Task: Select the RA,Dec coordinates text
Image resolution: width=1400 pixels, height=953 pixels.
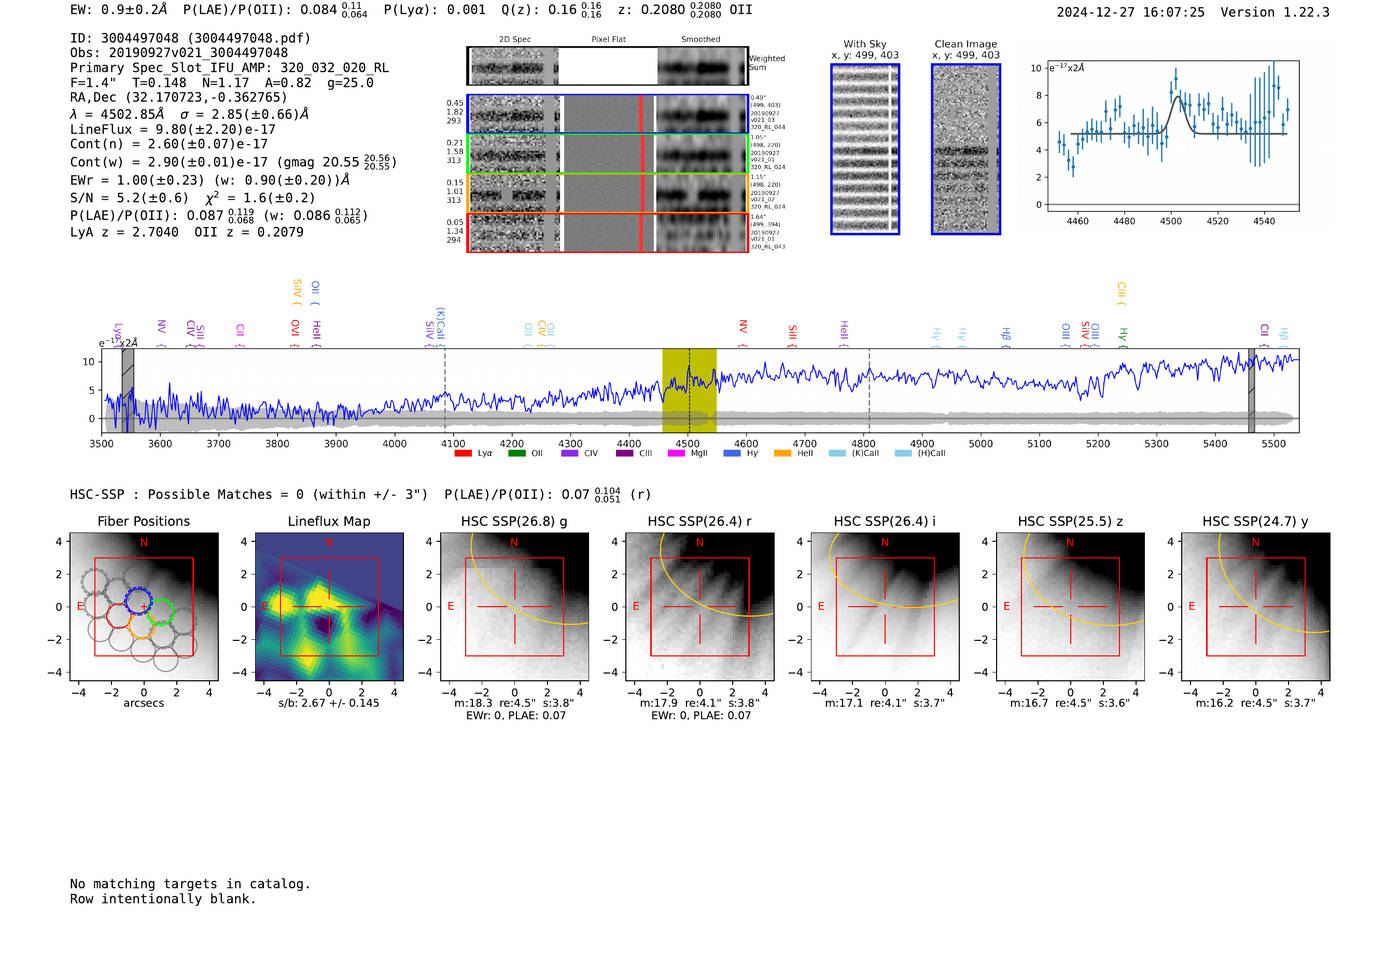Action: [179, 97]
